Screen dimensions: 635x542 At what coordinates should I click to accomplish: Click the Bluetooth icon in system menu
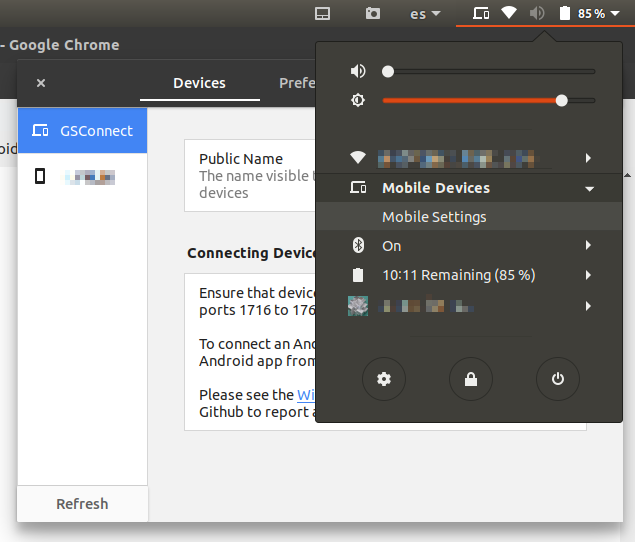[x=358, y=245]
